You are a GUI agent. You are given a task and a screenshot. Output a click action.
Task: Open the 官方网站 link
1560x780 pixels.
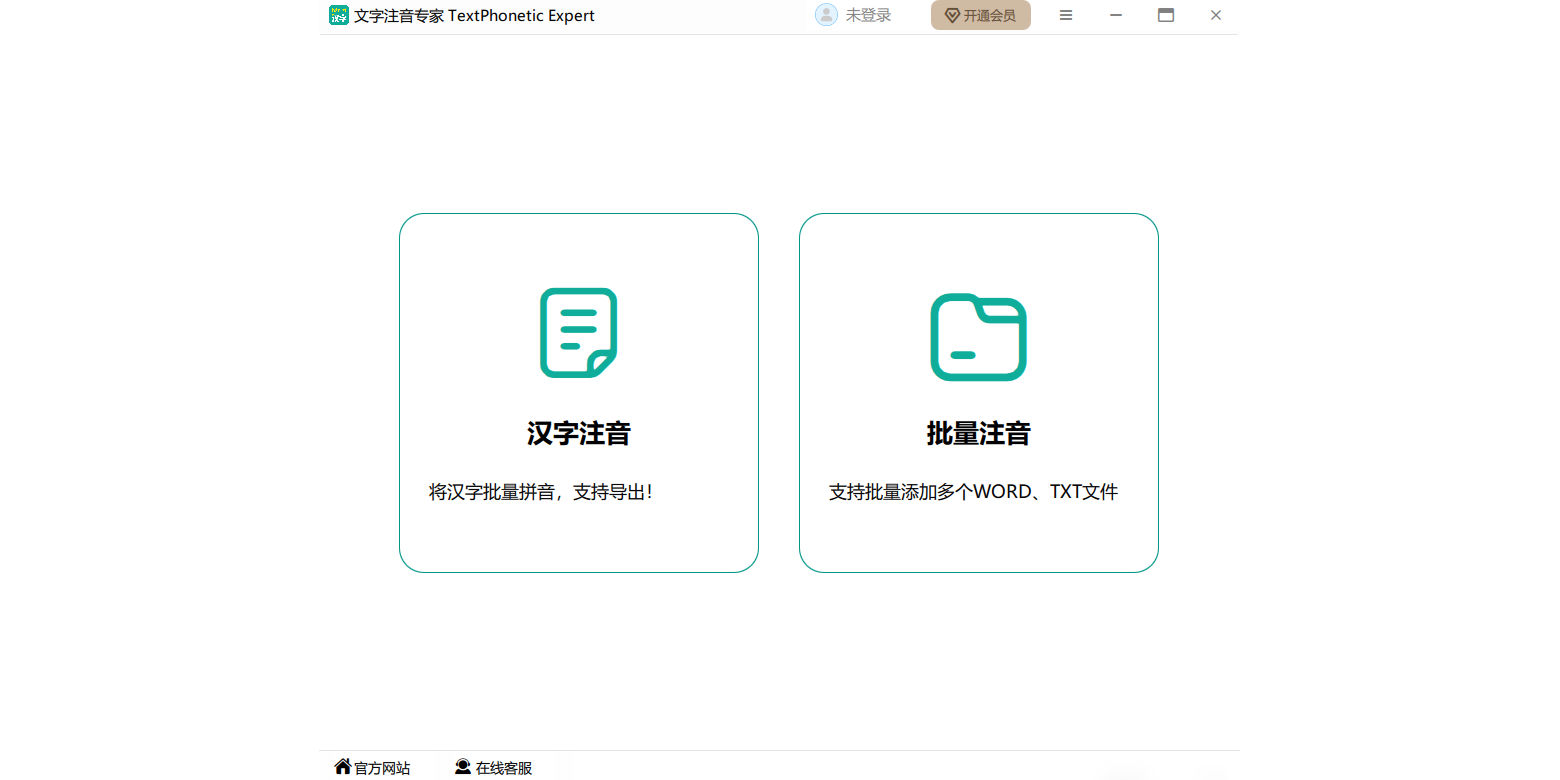pyautogui.click(x=382, y=768)
